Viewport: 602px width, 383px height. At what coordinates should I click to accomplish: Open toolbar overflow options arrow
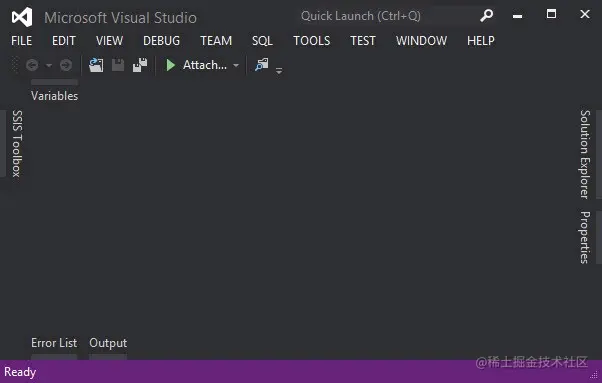click(279, 71)
